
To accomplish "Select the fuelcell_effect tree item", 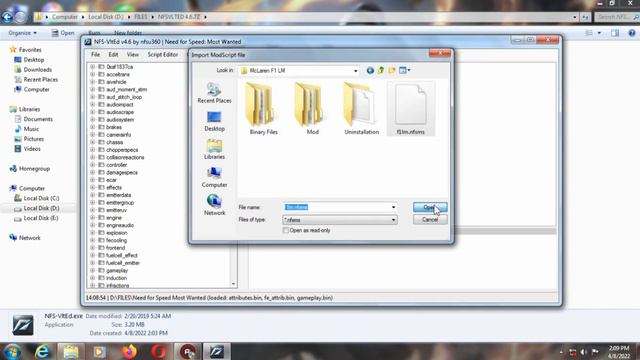I will point(122,255).
